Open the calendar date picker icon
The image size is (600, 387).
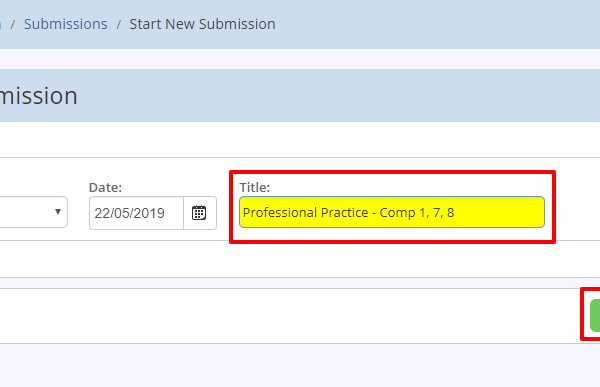[x=199, y=213]
